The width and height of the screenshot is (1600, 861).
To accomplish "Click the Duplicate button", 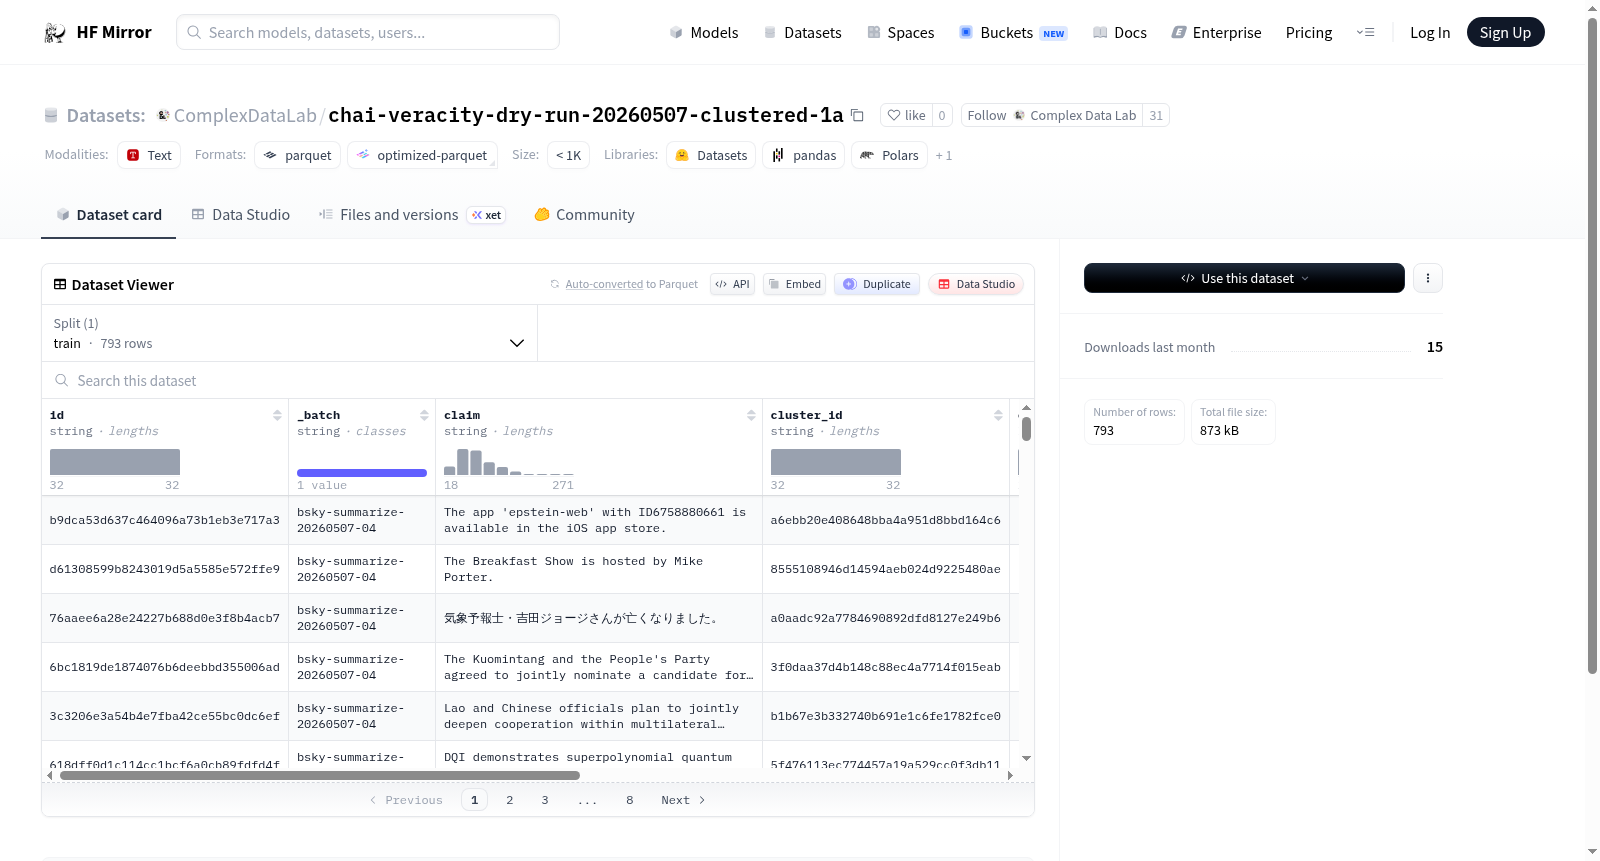I will (x=877, y=284).
